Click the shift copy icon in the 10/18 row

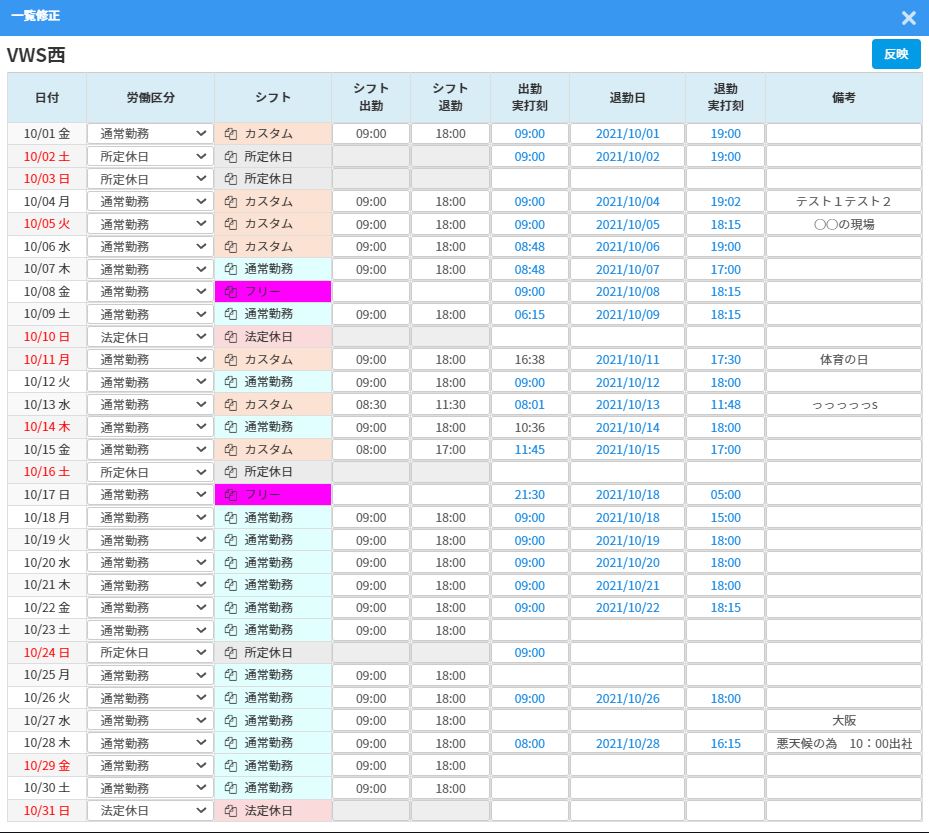(231, 517)
